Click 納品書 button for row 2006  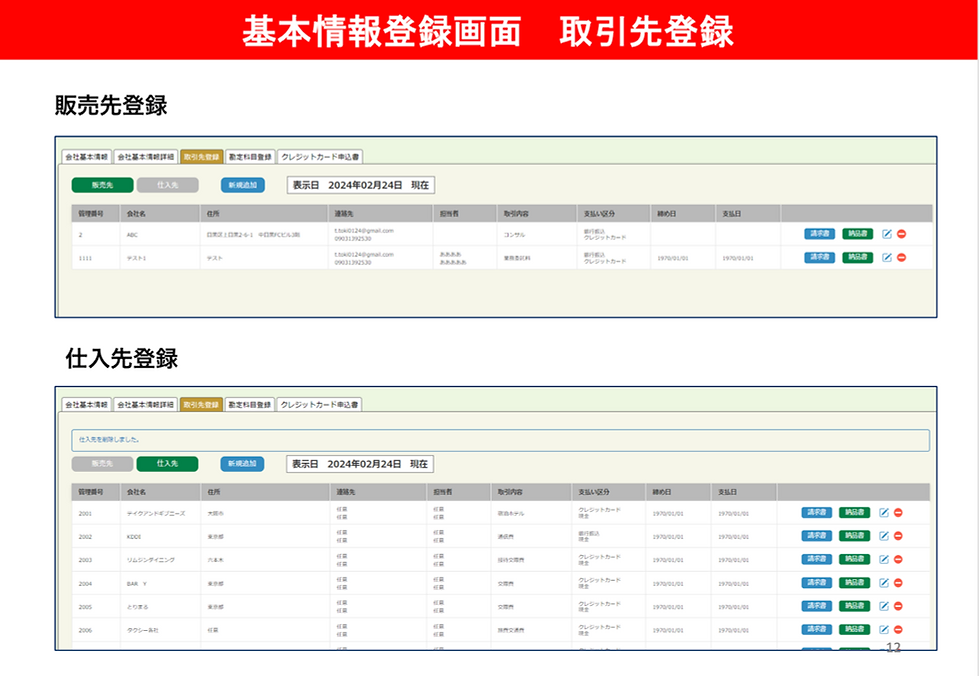(x=854, y=629)
